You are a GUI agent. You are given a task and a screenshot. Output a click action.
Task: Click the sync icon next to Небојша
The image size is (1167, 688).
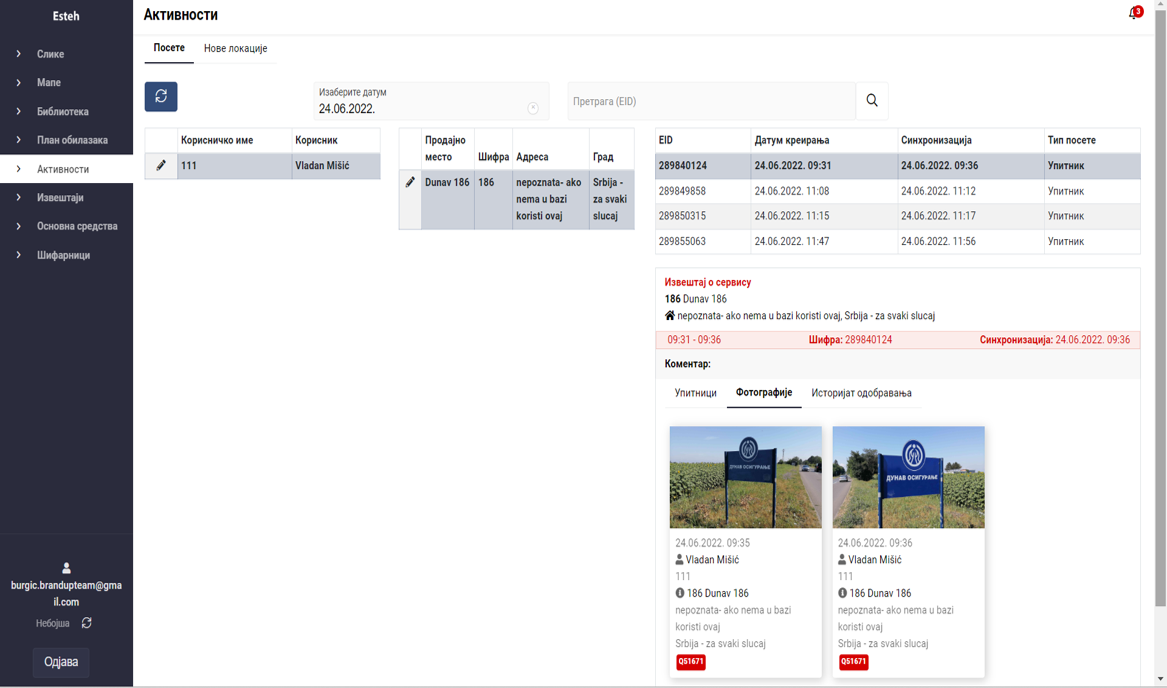point(87,623)
